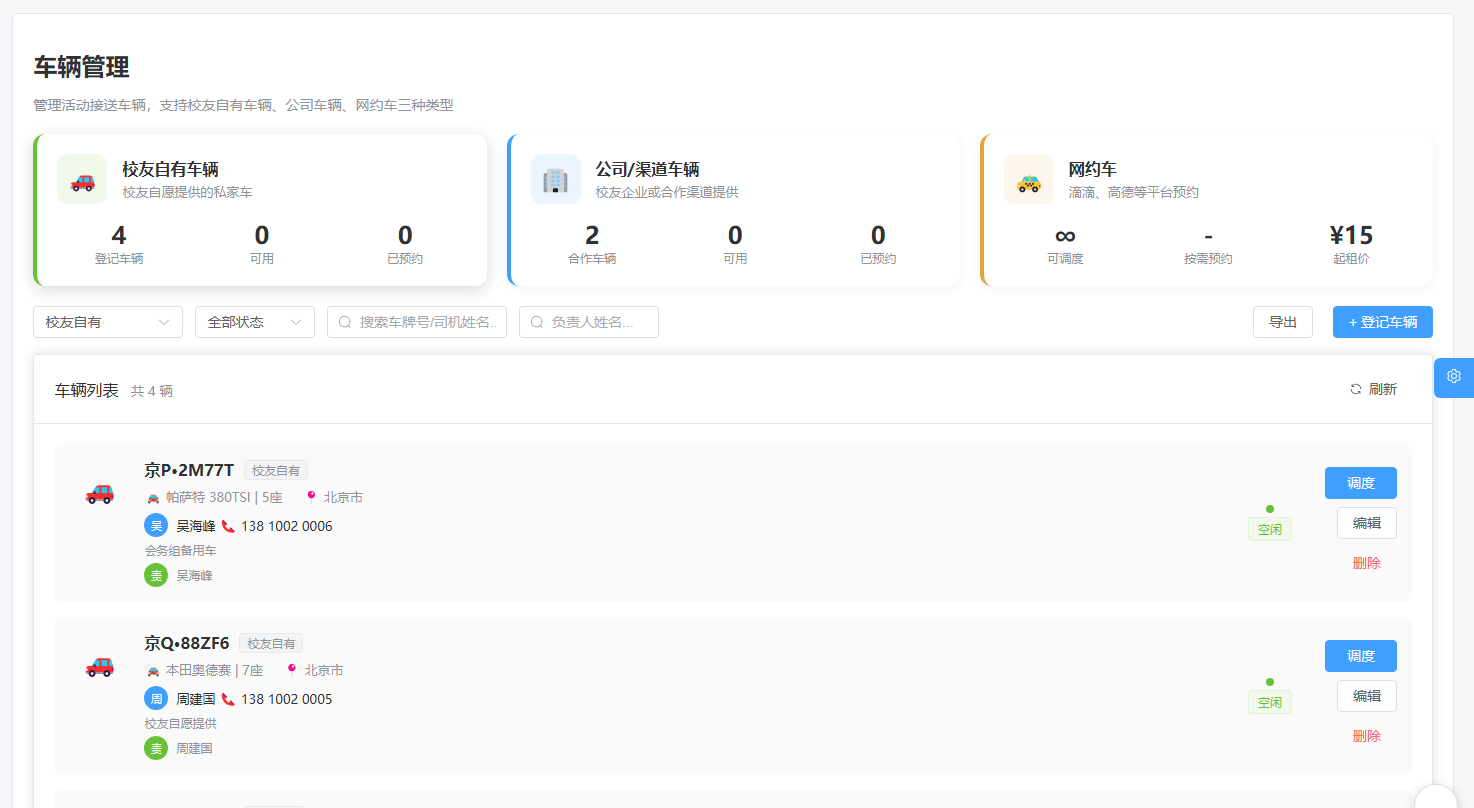1474x808 pixels.
Task: Click green 责 avatar beside 周建国
Action: click(156, 748)
